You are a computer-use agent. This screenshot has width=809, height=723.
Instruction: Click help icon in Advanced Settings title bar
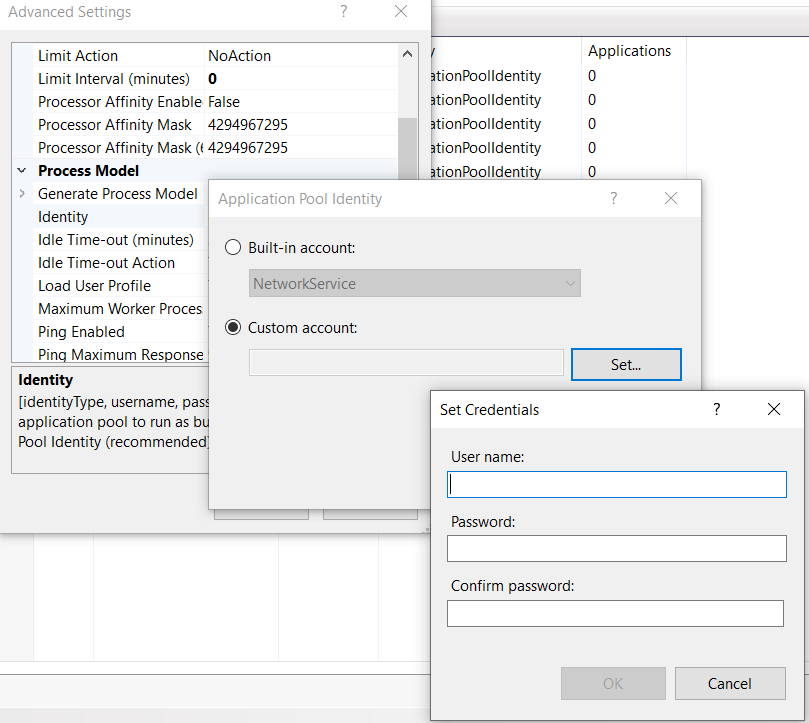pyautogui.click(x=344, y=12)
